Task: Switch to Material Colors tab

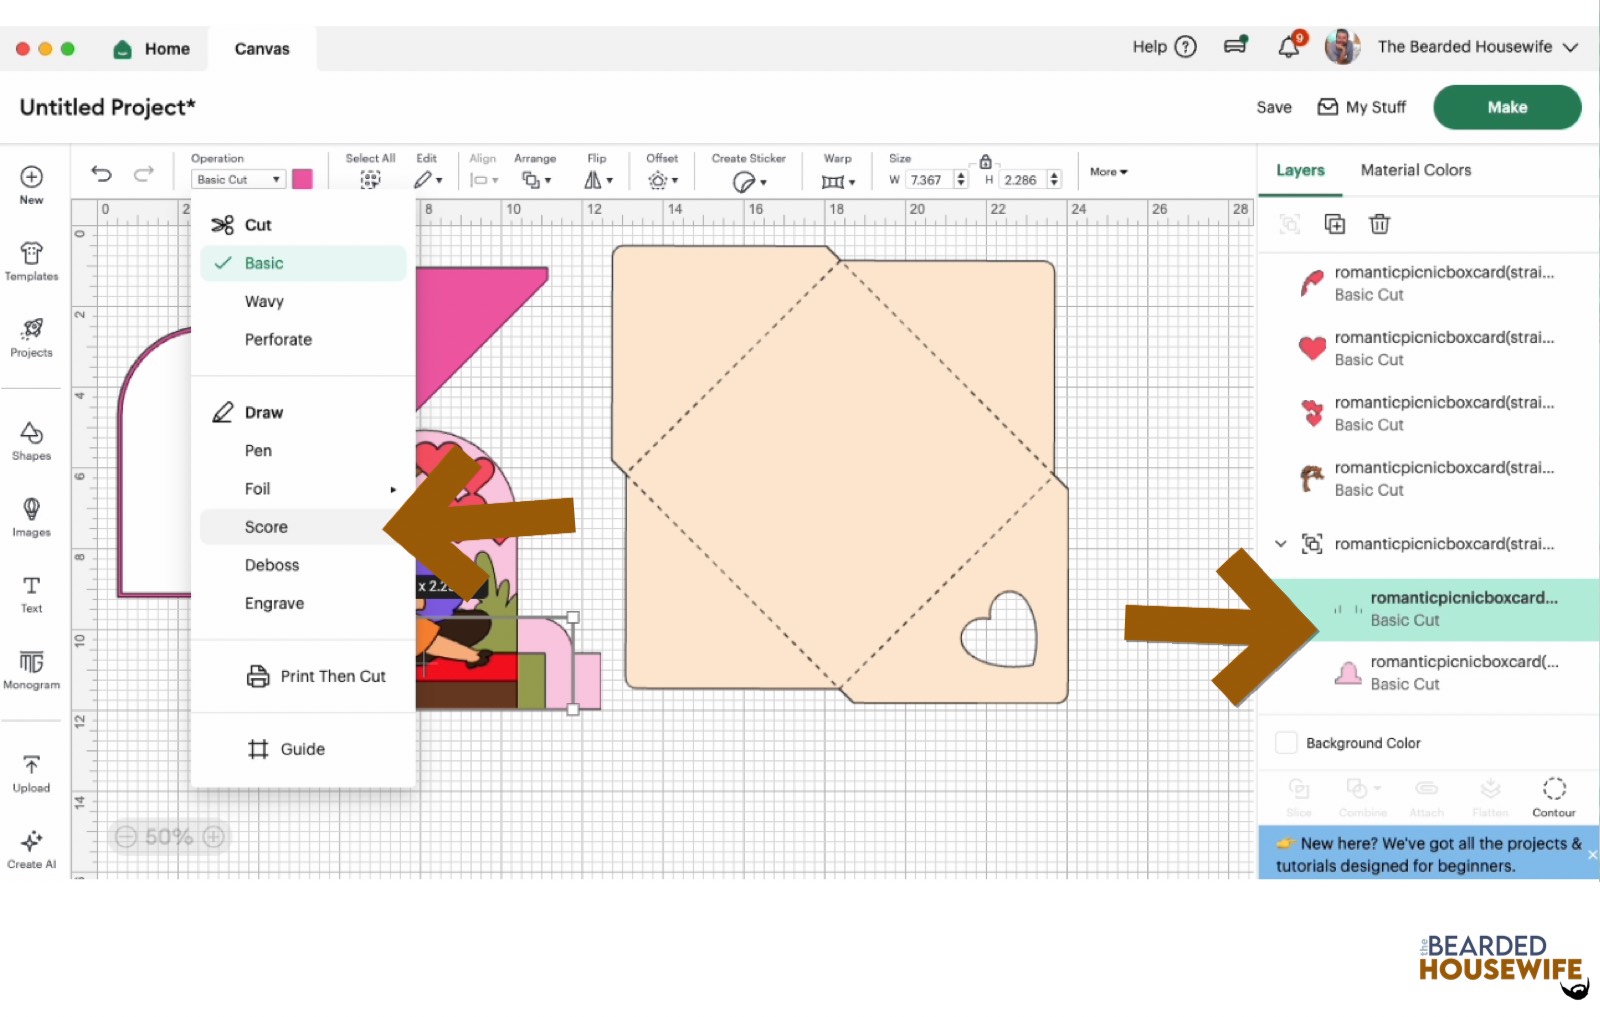Action: [x=1415, y=170]
